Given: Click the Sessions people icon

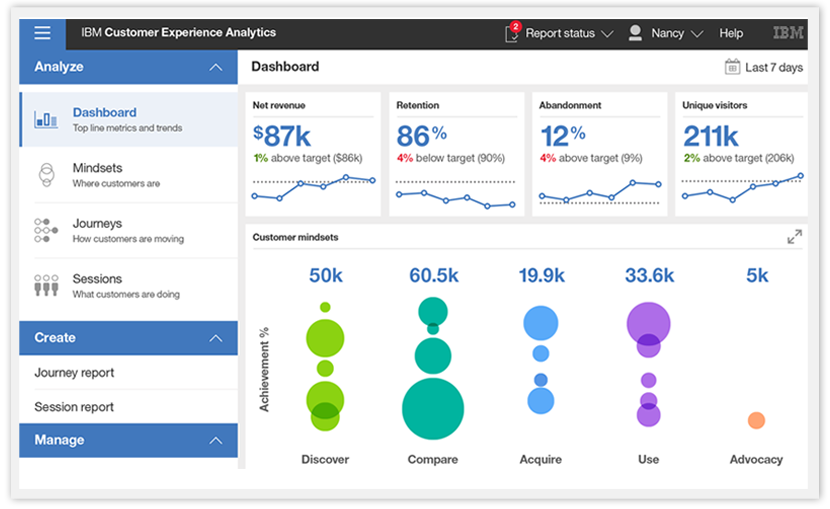Looking at the screenshot, I should (x=46, y=285).
